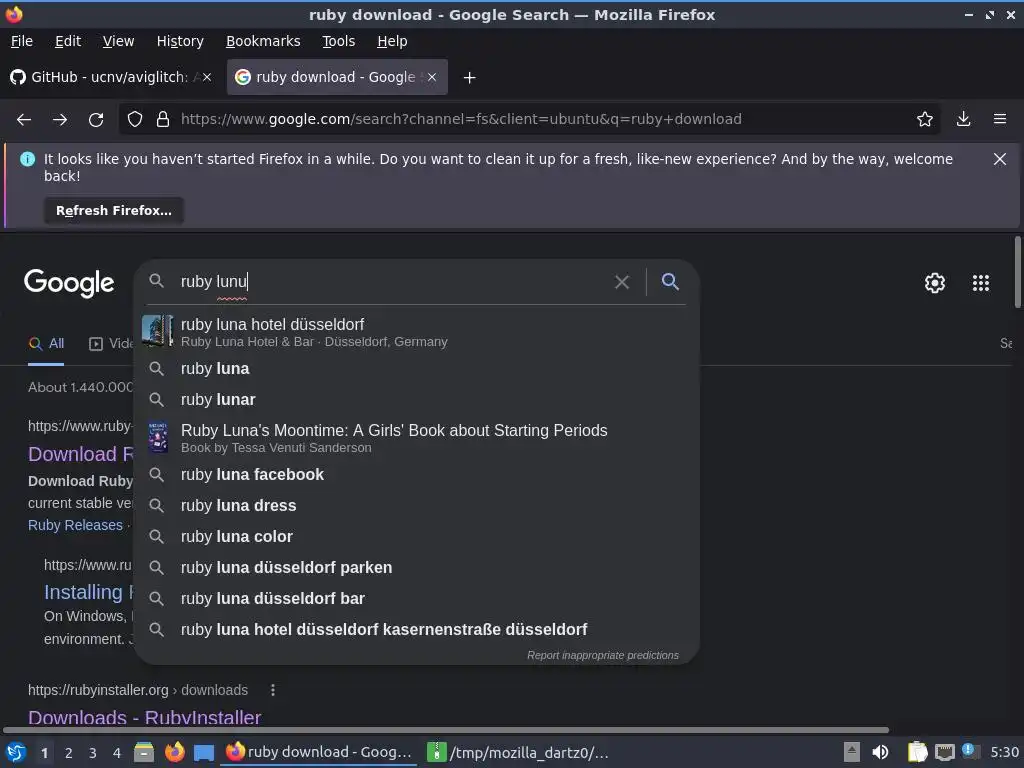Open the Help menu
The image size is (1024, 768).
click(392, 41)
